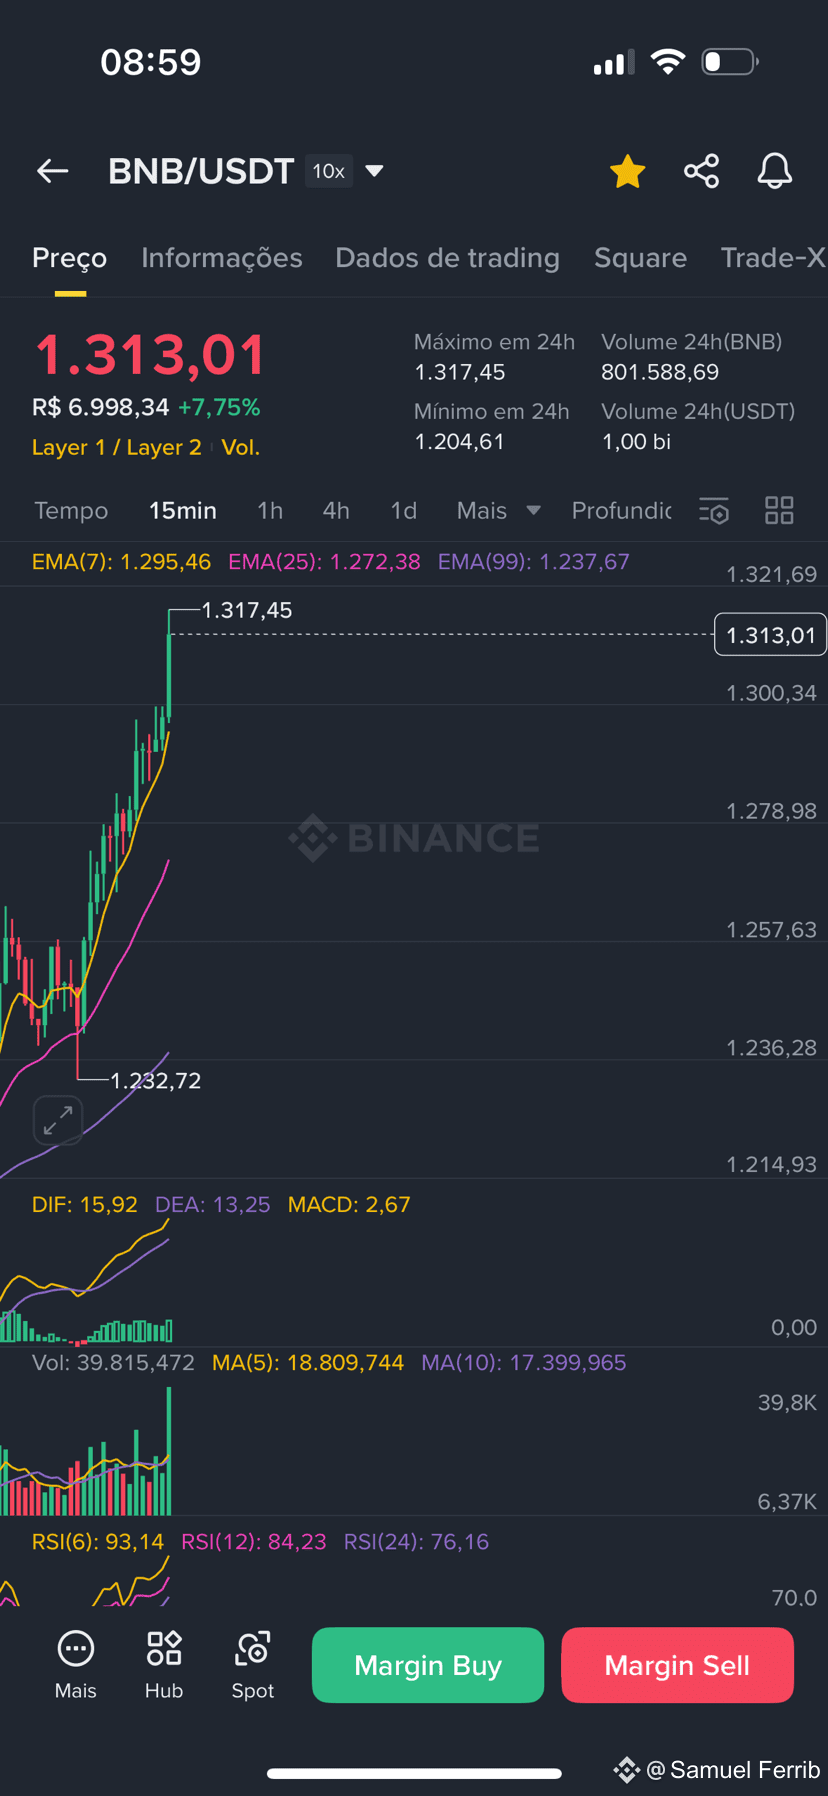Open the Dados de trading tab
Image resolution: width=828 pixels, height=1796 pixels.
(447, 258)
